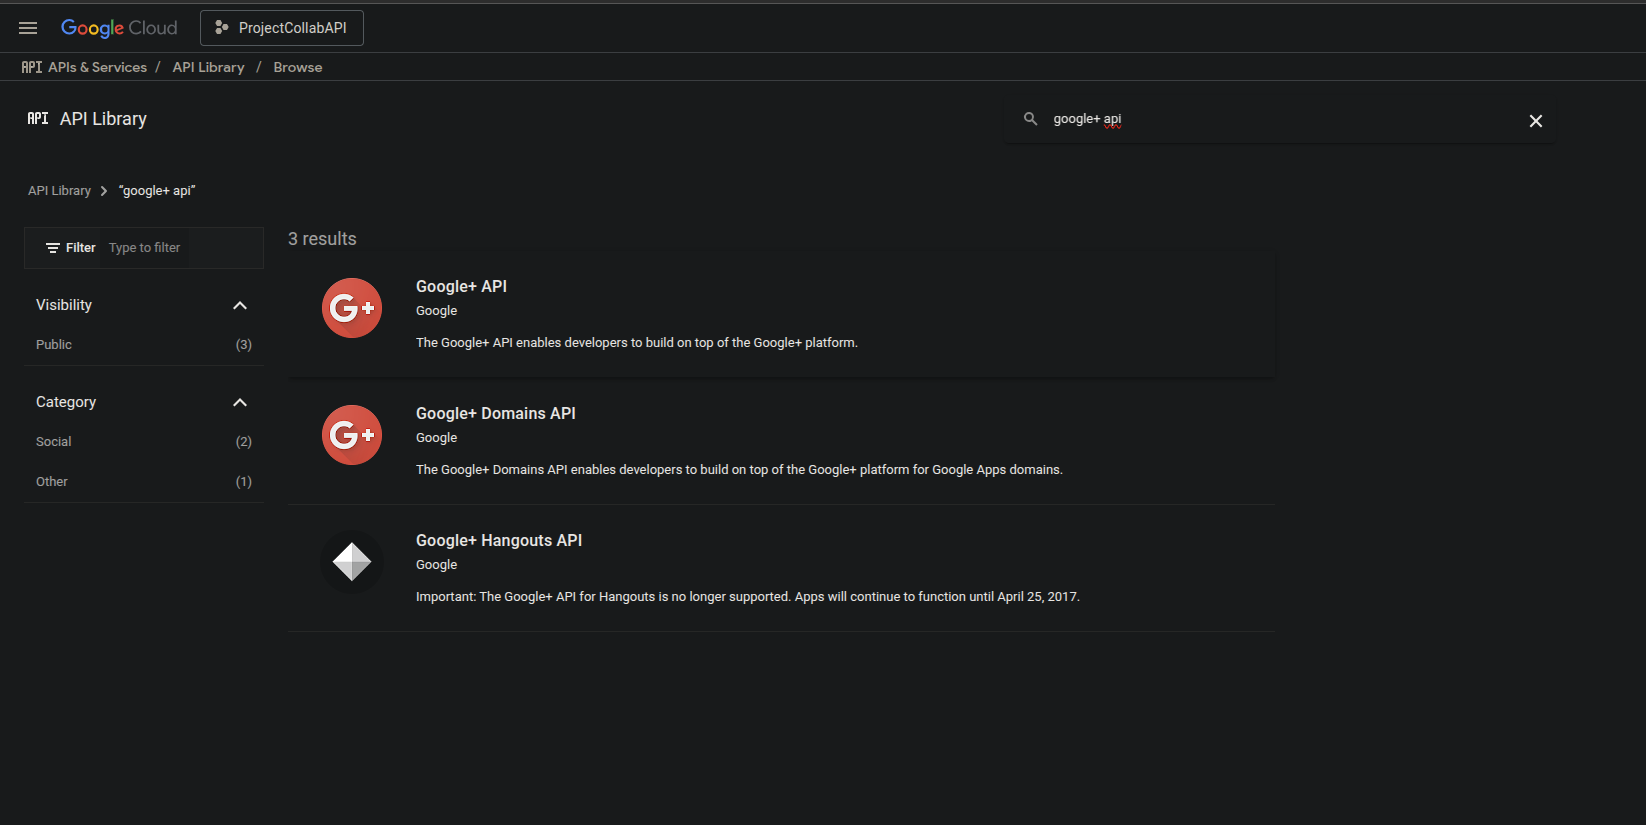1646x825 pixels.
Task: Click the Google+ Domains API description text
Action: (x=739, y=470)
